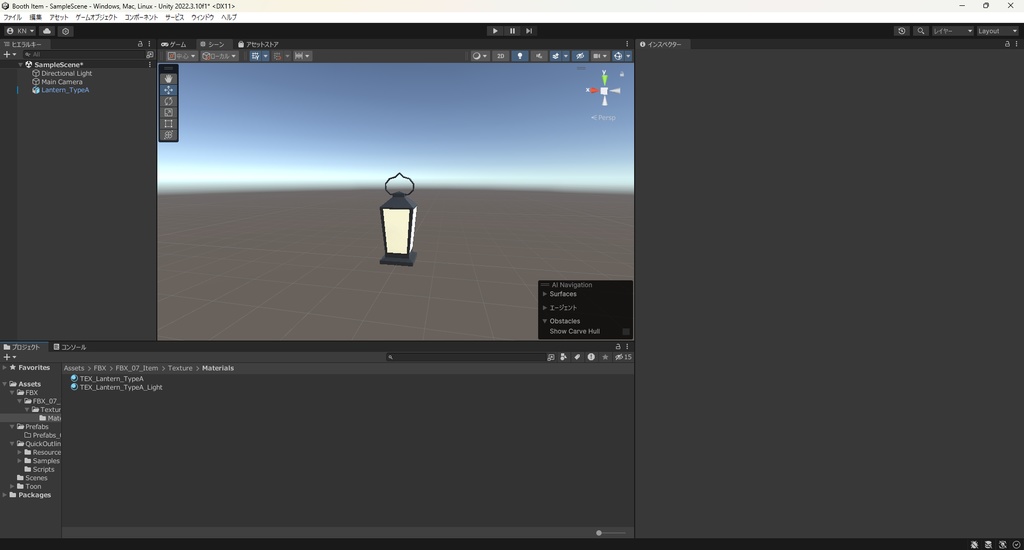The height and width of the screenshot is (550, 1024).
Task: Open global search magnifier icon
Action: point(921,31)
